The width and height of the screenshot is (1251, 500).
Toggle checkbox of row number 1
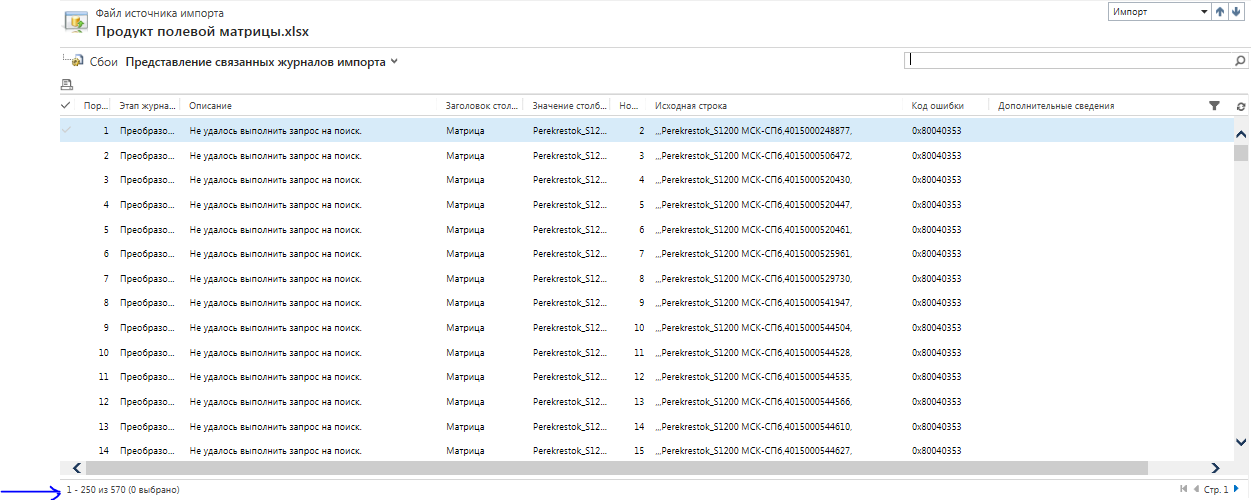pyautogui.click(x=66, y=130)
